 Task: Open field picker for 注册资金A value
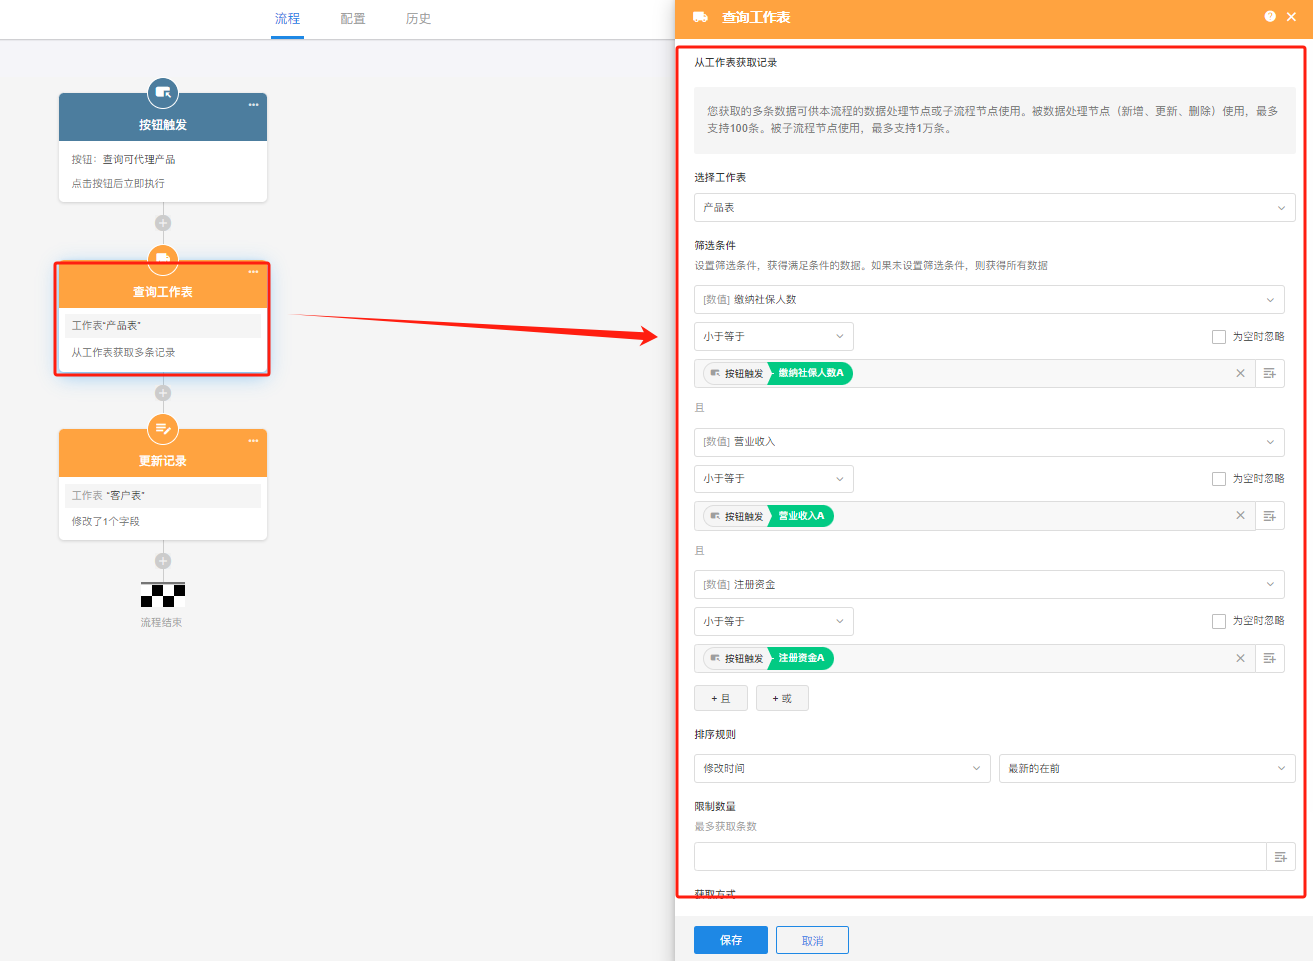pyautogui.click(x=1270, y=658)
